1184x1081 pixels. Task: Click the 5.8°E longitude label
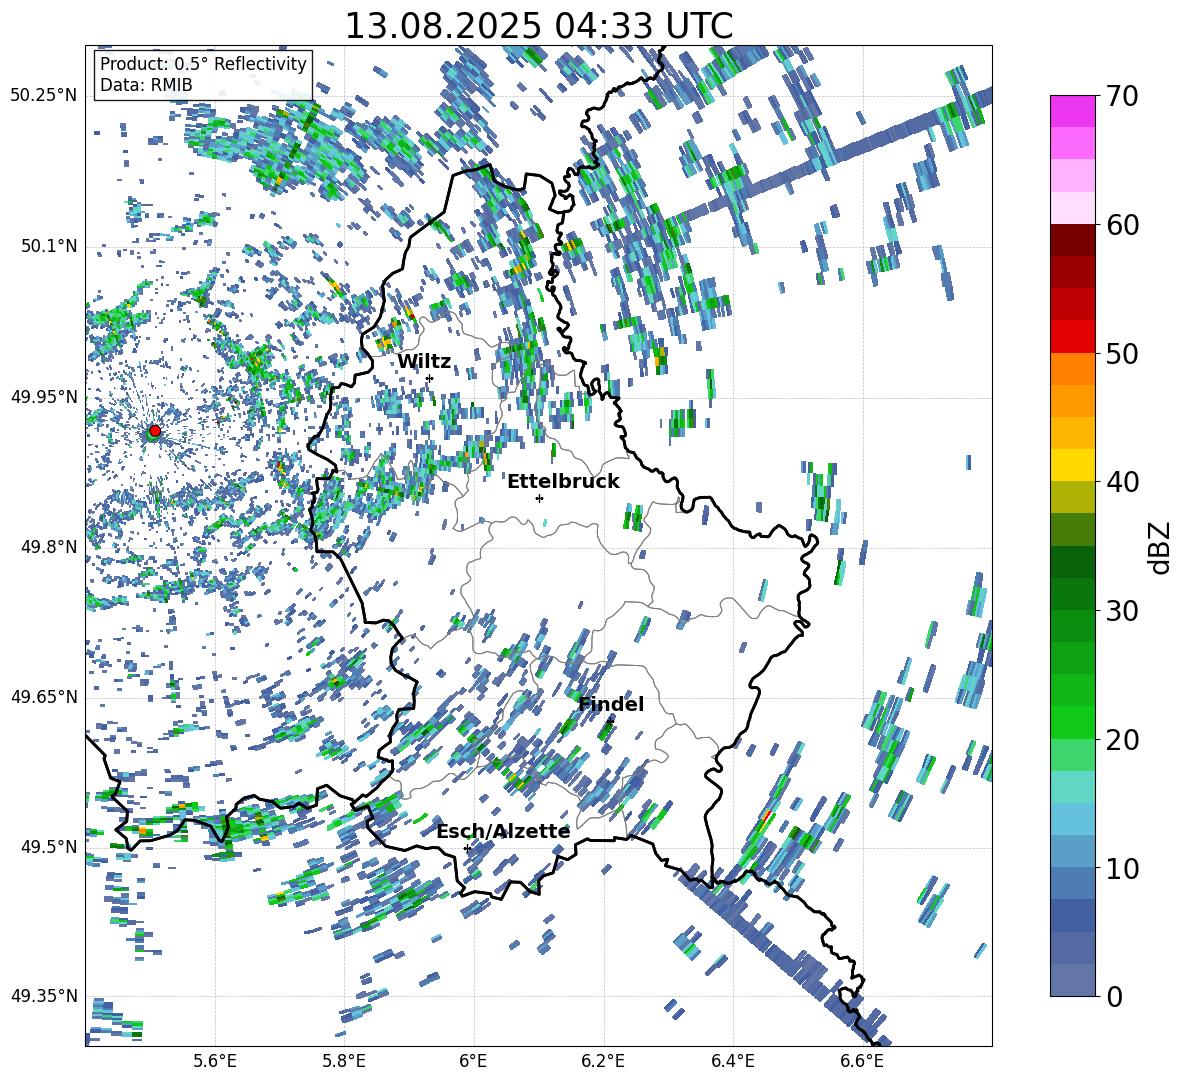tap(344, 1061)
